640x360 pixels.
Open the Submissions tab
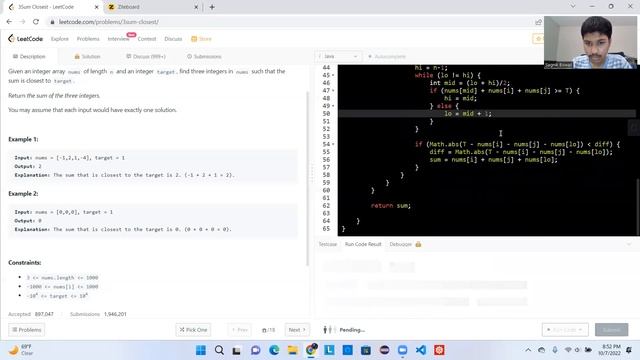pyautogui.click(x=204, y=56)
